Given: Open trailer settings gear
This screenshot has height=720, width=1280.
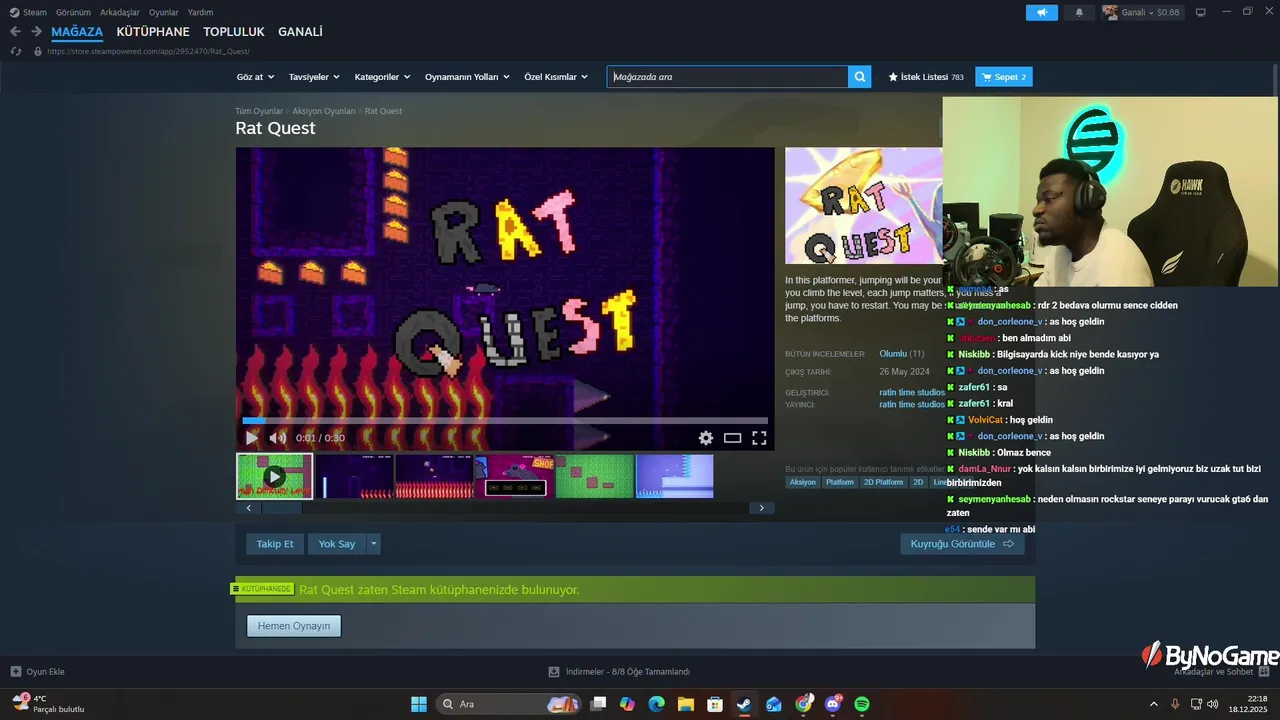Looking at the screenshot, I should click(706, 438).
